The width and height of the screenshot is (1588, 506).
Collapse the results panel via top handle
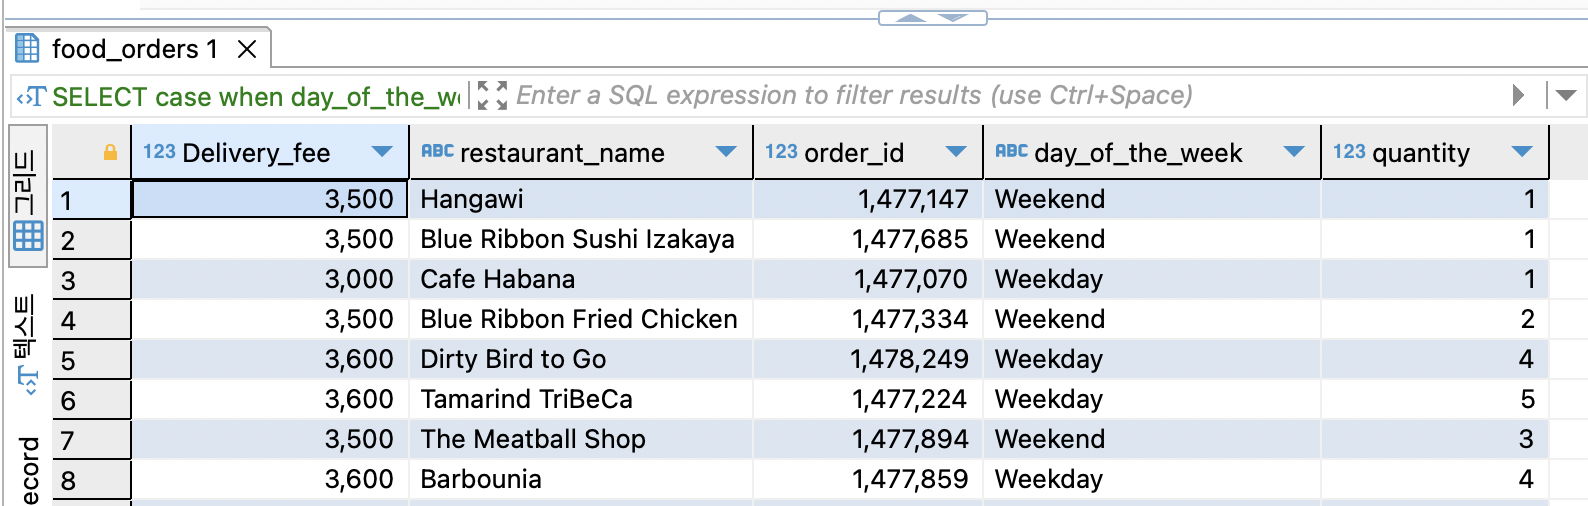[932, 18]
